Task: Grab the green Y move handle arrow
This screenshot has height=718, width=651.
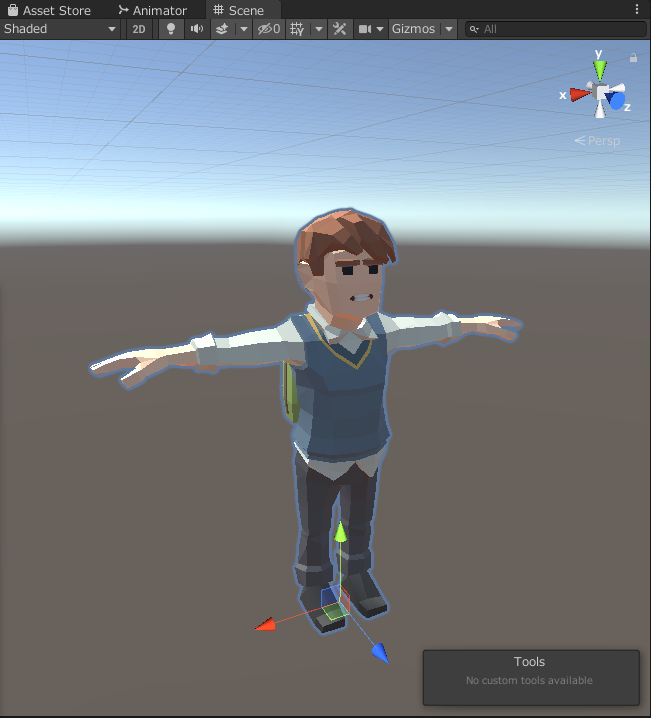Action: pyautogui.click(x=340, y=532)
